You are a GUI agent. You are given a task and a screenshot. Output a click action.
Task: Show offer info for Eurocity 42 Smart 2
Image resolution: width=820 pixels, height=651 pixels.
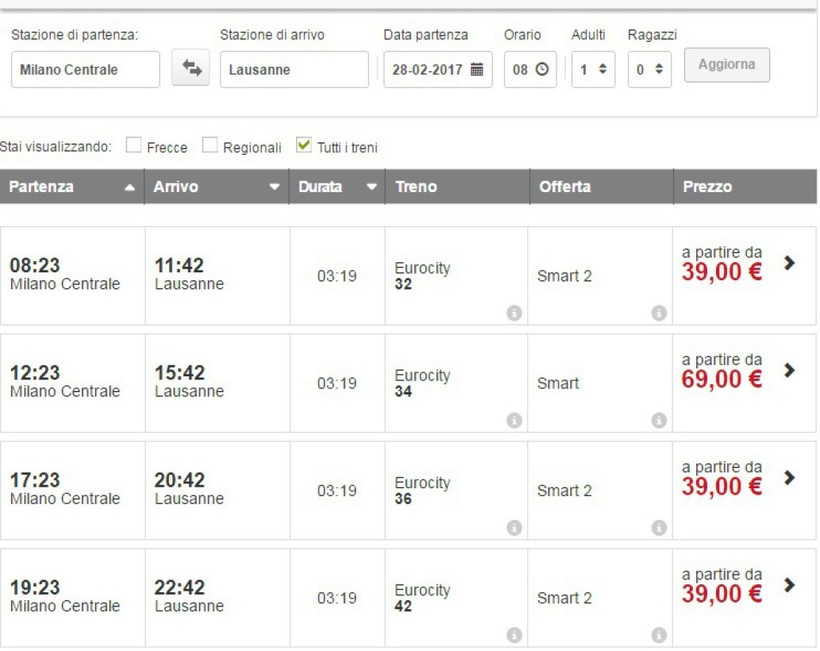[x=659, y=635]
